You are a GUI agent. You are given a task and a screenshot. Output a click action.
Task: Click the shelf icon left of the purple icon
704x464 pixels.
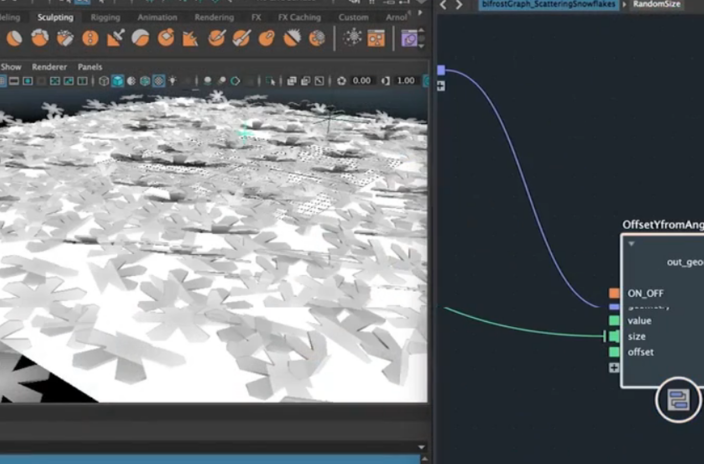pyautogui.click(x=376, y=38)
